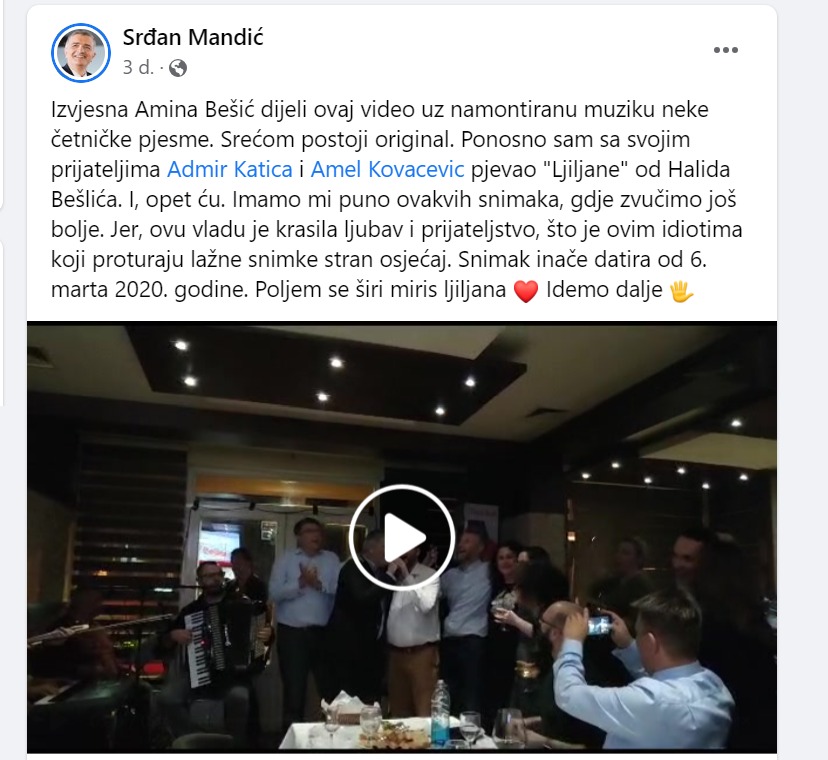Open the Srđan Mandić profile name link
The image size is (828, 760).
pyautogui.click(x=193, y=37)
